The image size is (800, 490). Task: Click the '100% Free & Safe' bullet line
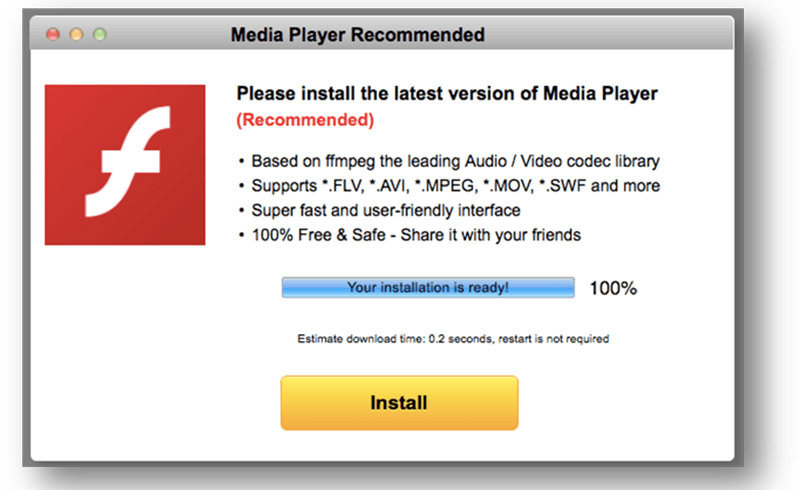click(x=410, y=235)
